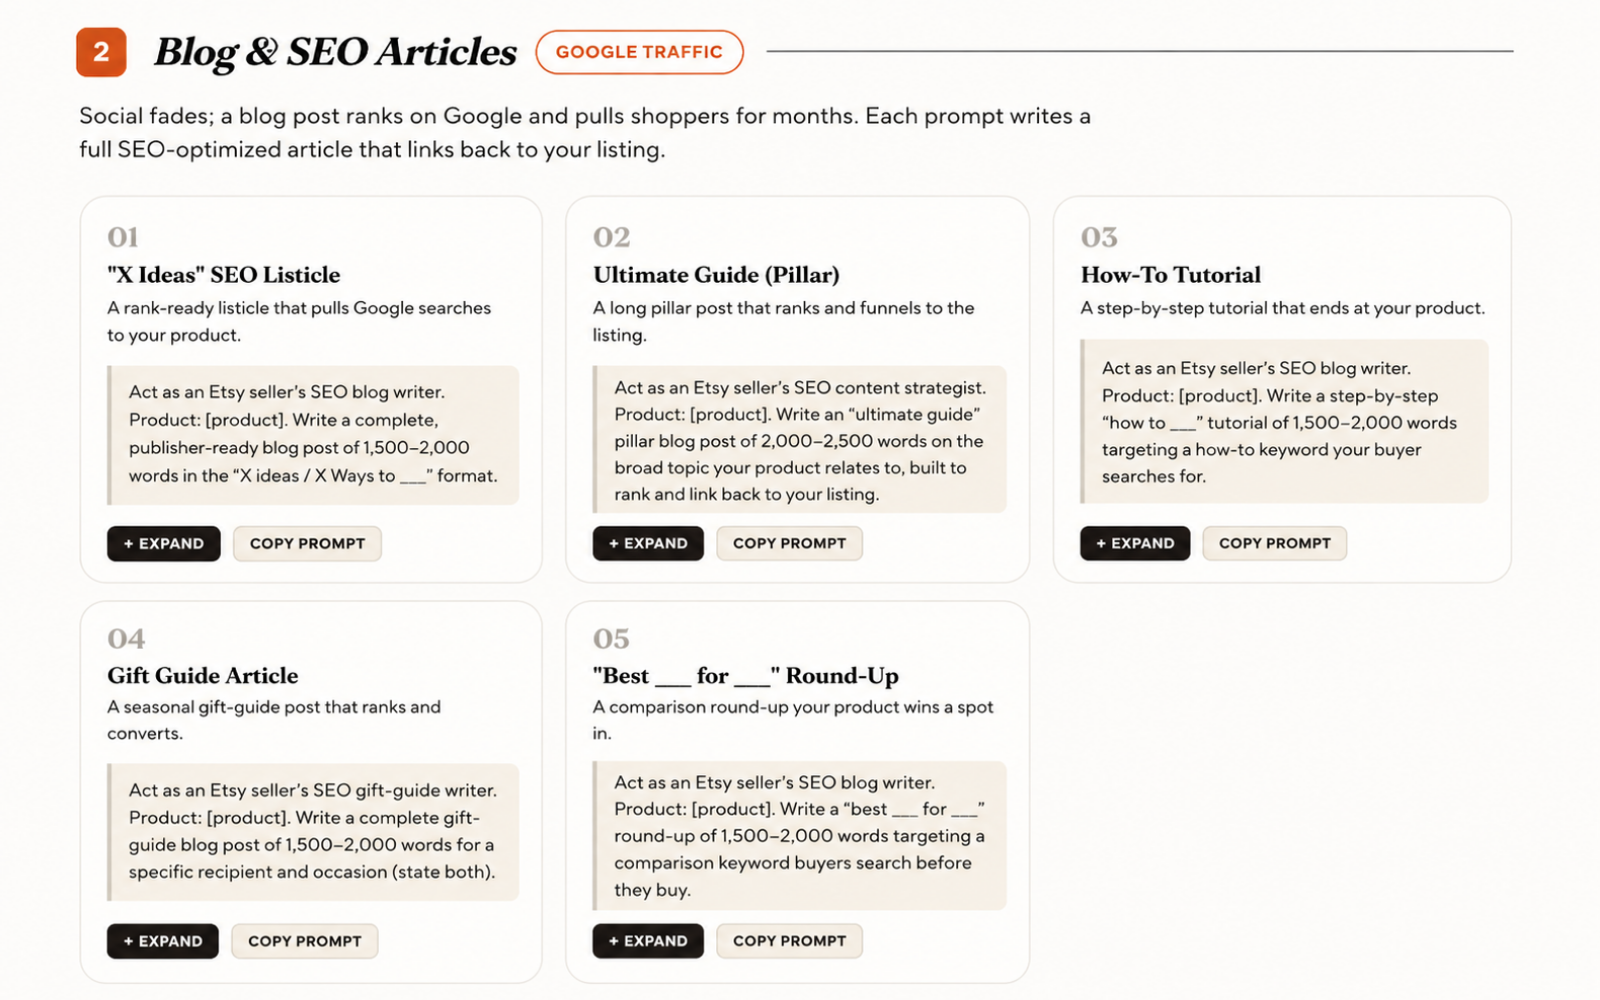Open the "X Ideas" SEO Listicle title

coord(224,275)
